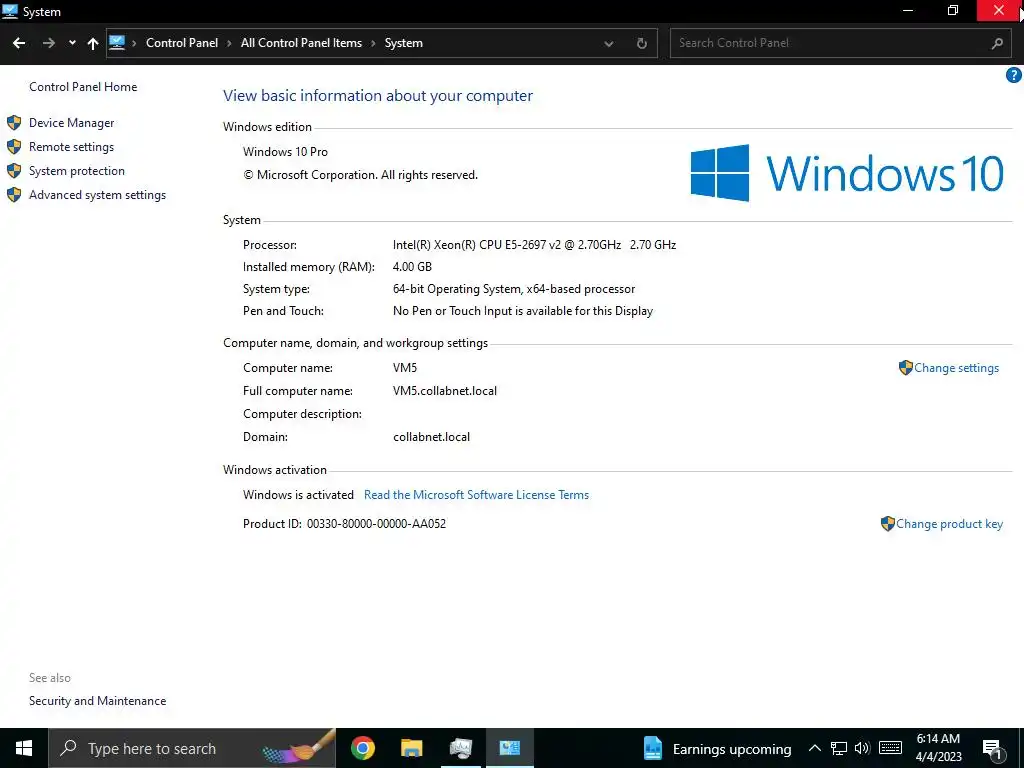Screen dimensions: 1024x768
Task: Click the shield icon beside Advanced system settings
Action: (14, 195)
